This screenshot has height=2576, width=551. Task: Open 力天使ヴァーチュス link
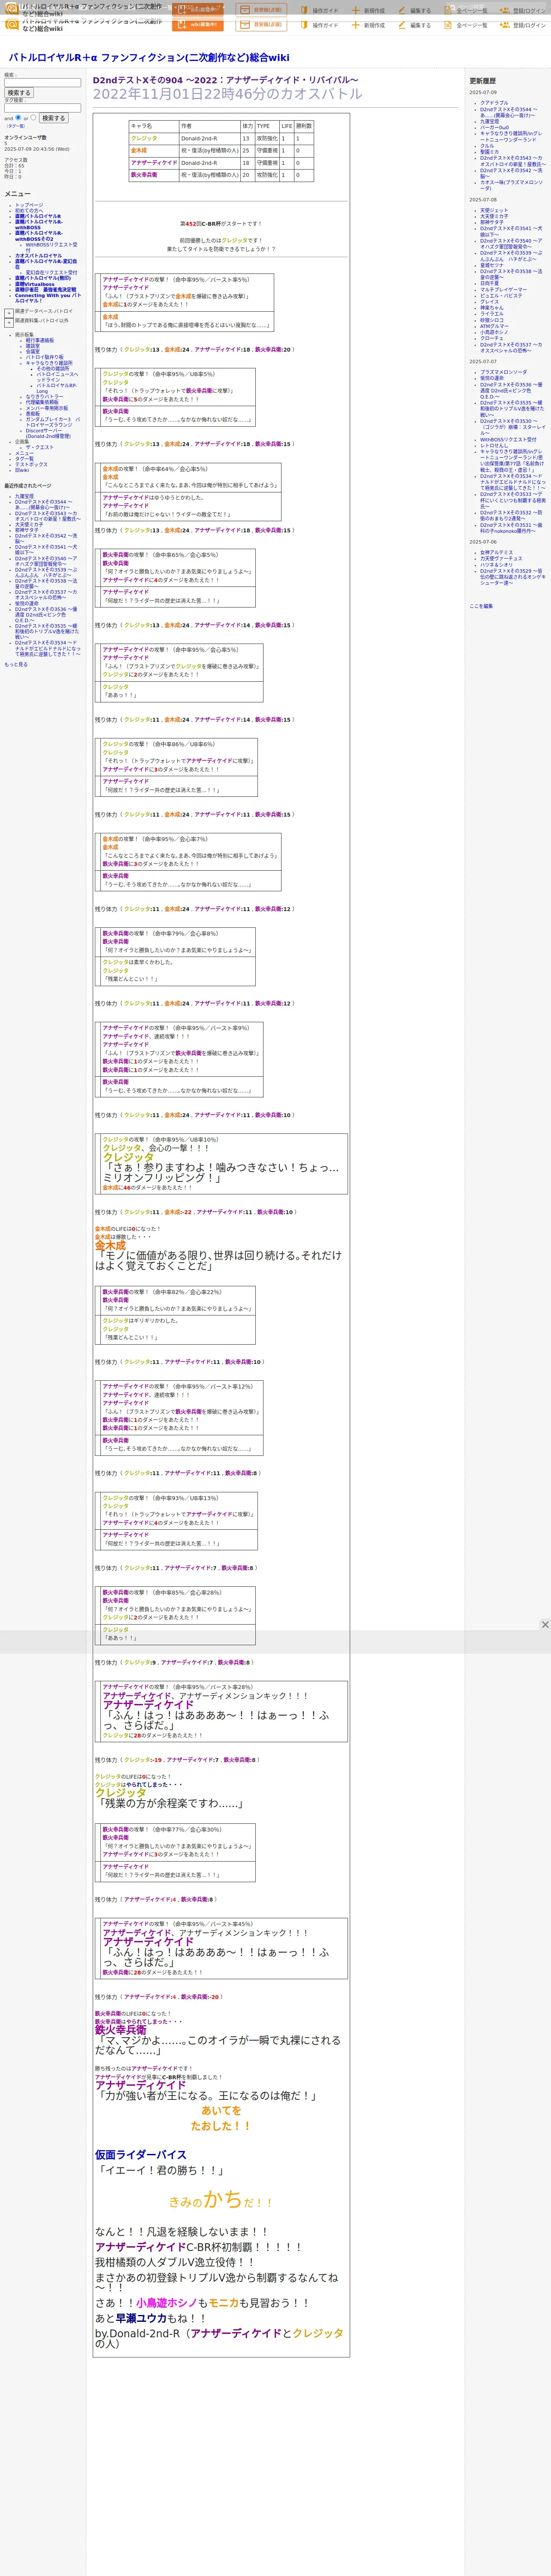click(501, 559)
